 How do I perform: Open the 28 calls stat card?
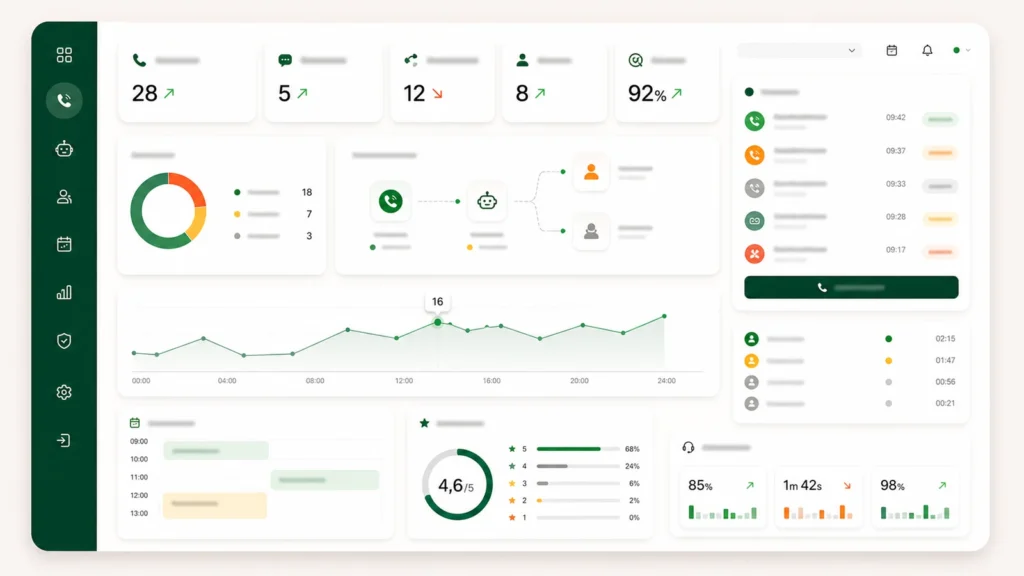coord(187,82)
